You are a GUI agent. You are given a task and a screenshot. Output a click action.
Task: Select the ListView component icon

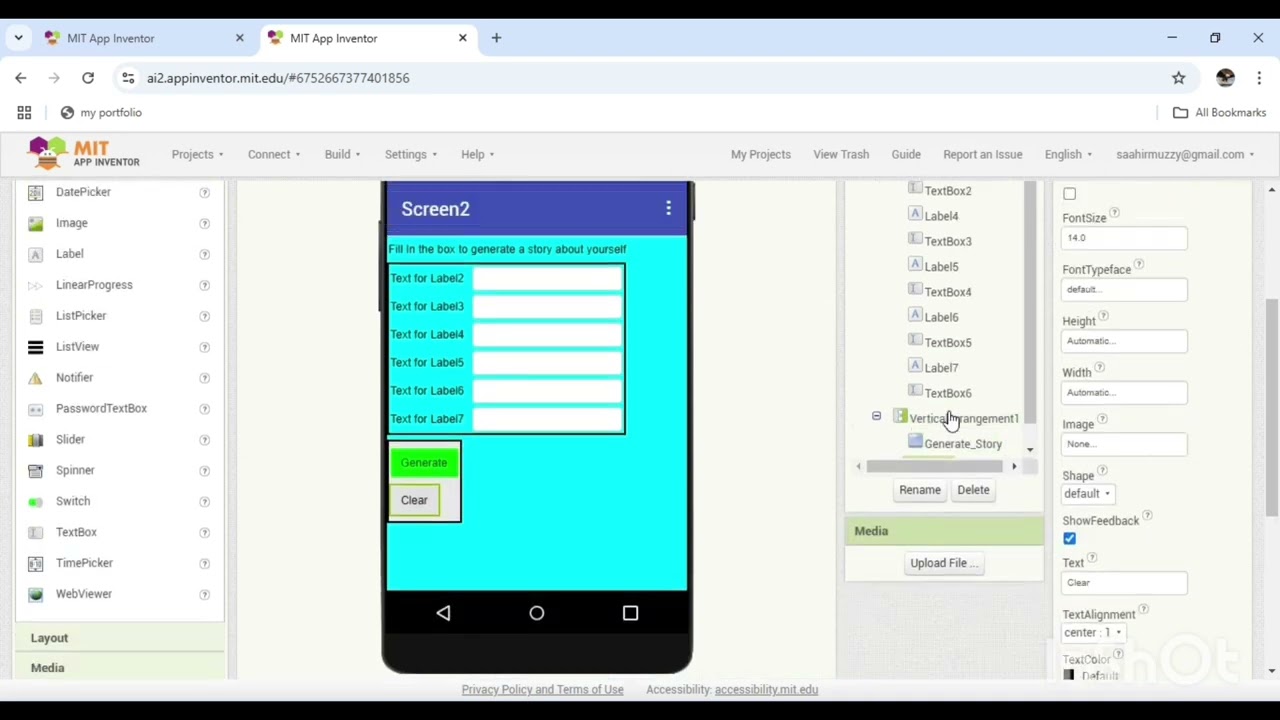[x=36, y=347]
